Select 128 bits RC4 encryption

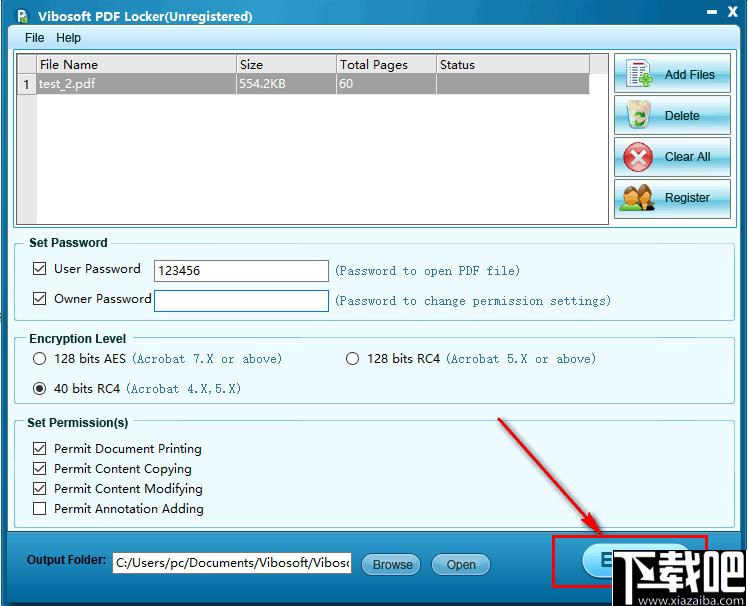click(x=352, y=358)
